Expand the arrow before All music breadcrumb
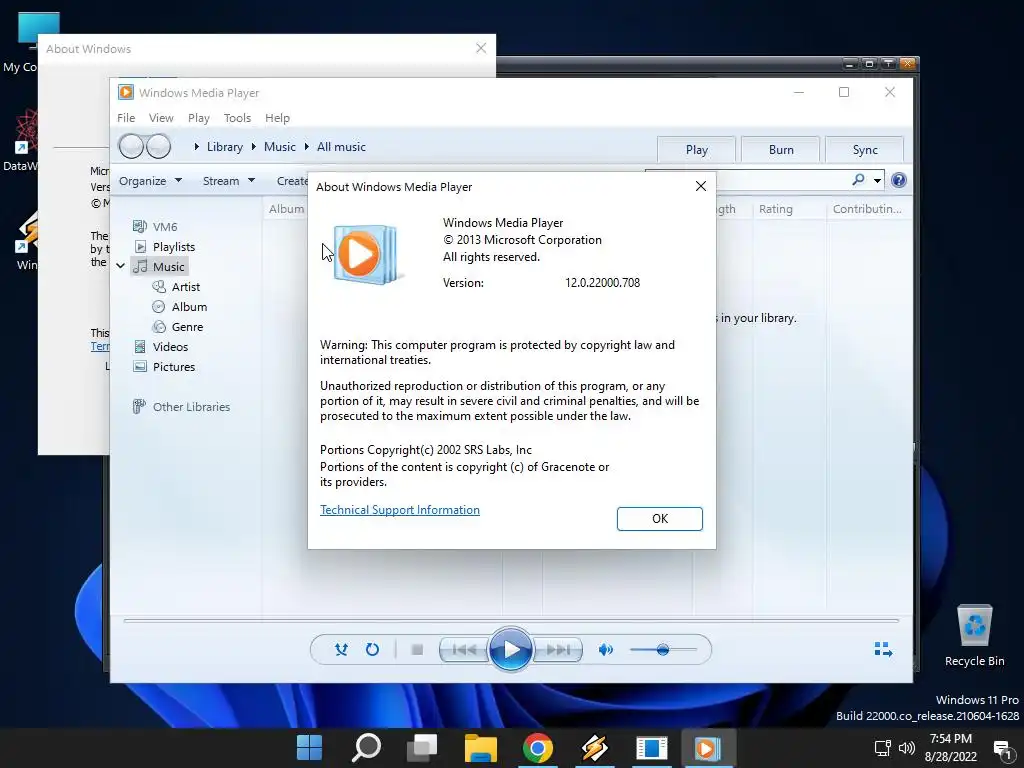The width and height of the screenshot is (1024, 768). click(x=306, y=147)
